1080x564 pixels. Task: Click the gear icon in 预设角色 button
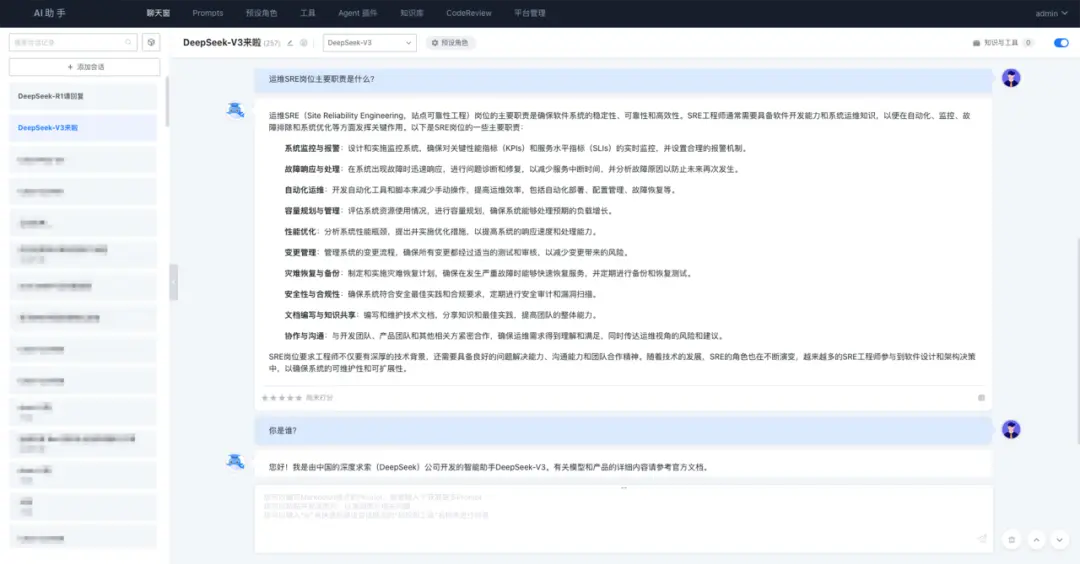pos(435,43)
